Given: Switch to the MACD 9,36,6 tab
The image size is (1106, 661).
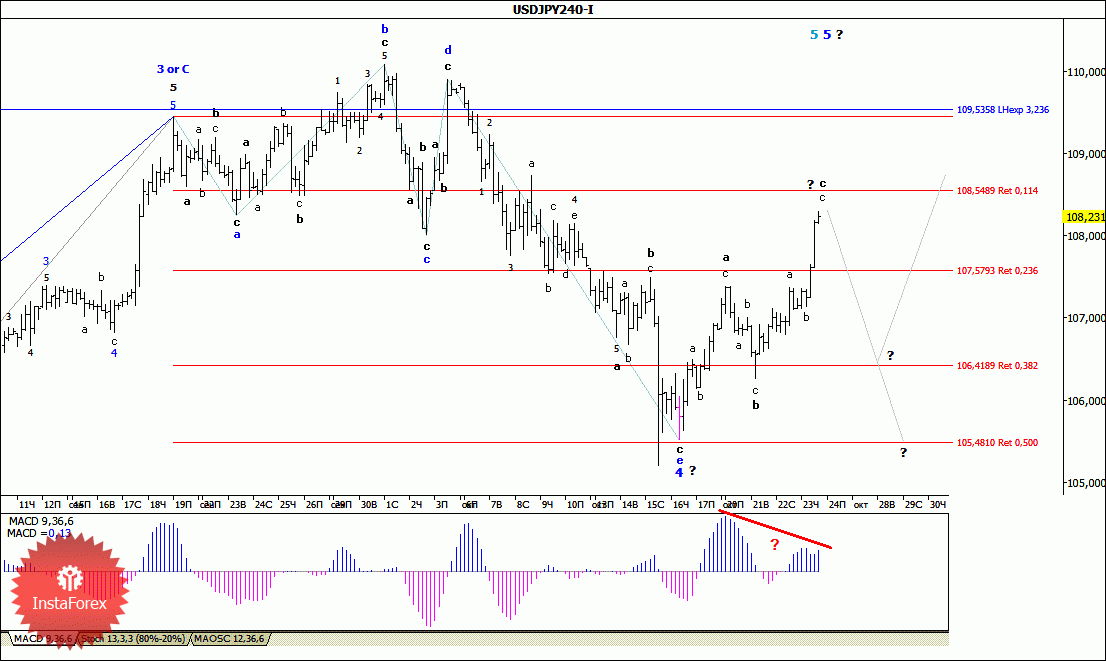Looking at the screenshot, I should tap(42, 638).
